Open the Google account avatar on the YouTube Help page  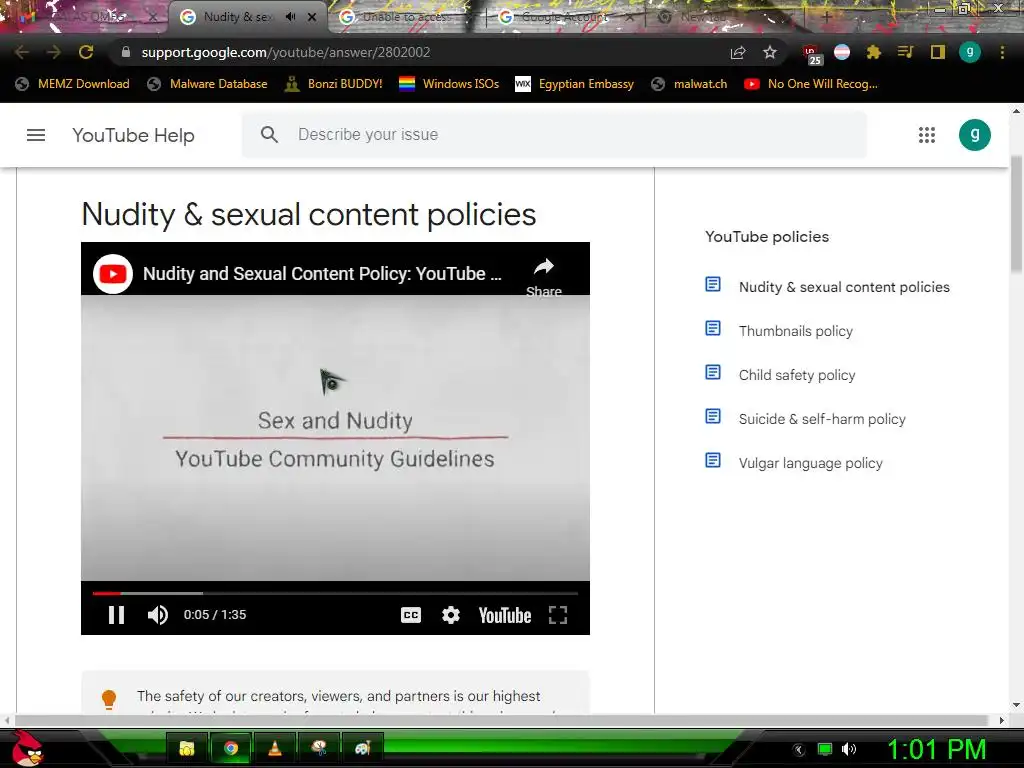pos(974,135)
